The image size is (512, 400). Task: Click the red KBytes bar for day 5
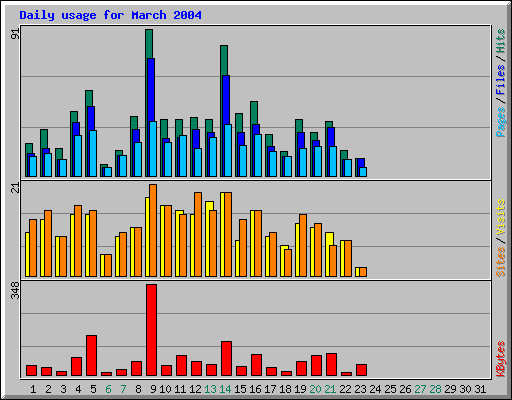coord(91,356)
